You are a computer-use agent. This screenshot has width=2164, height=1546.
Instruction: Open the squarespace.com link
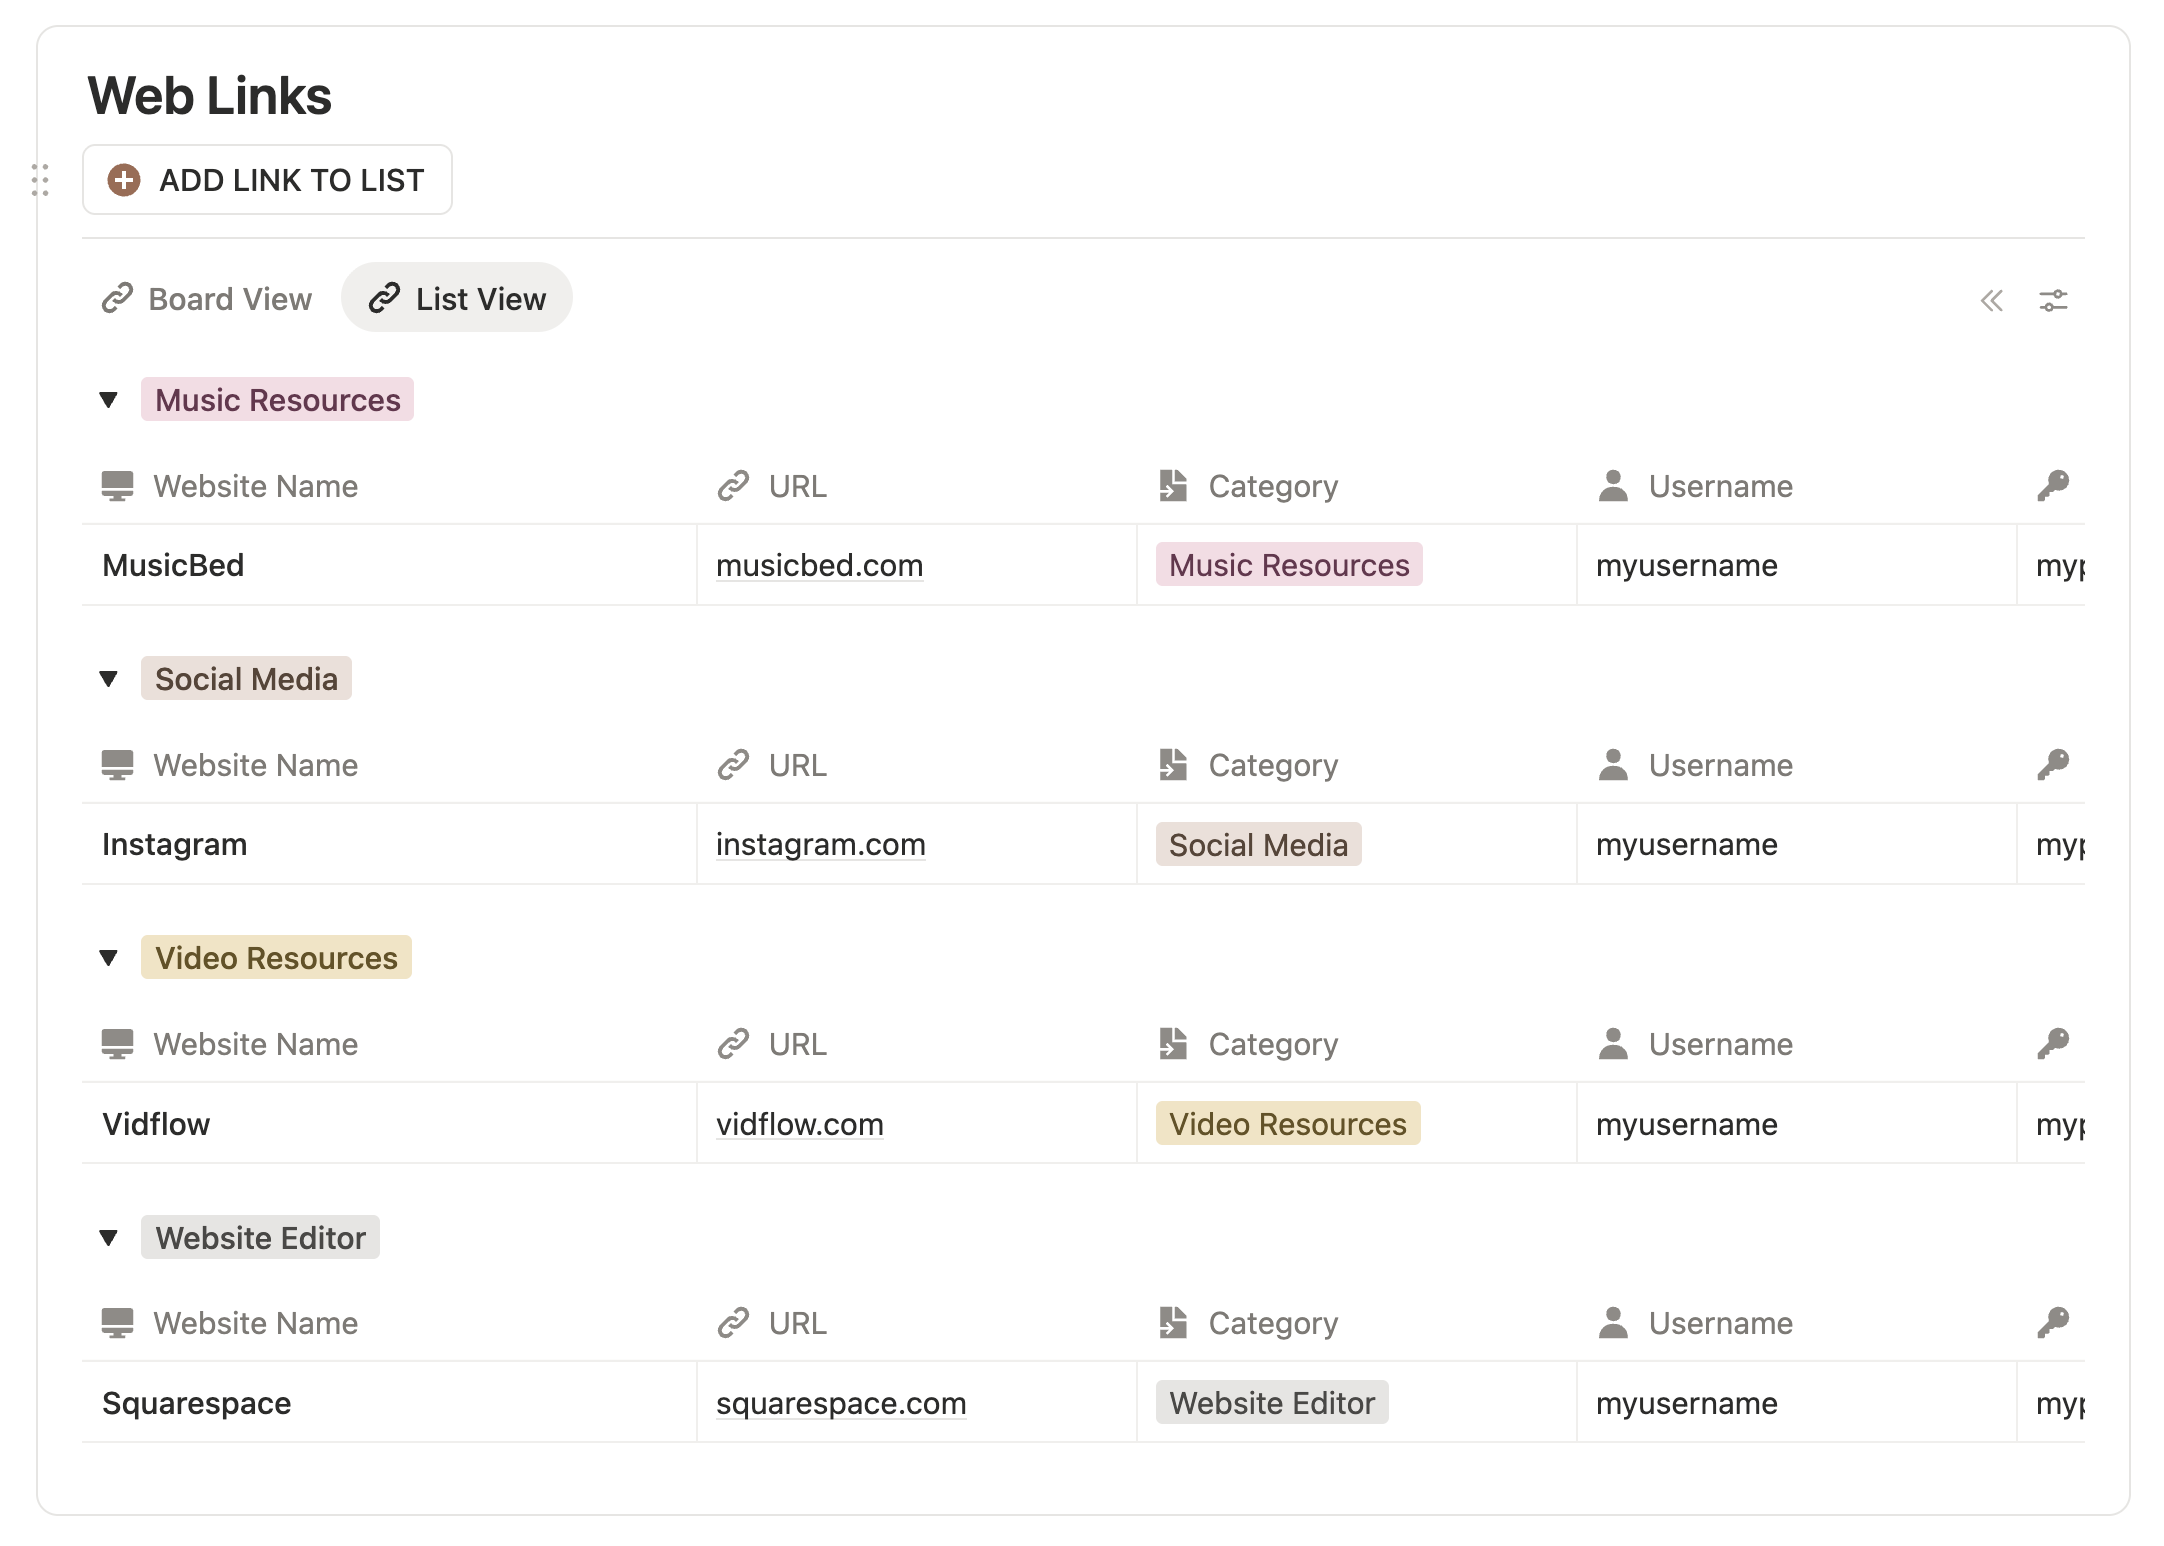click(841, 1404)
